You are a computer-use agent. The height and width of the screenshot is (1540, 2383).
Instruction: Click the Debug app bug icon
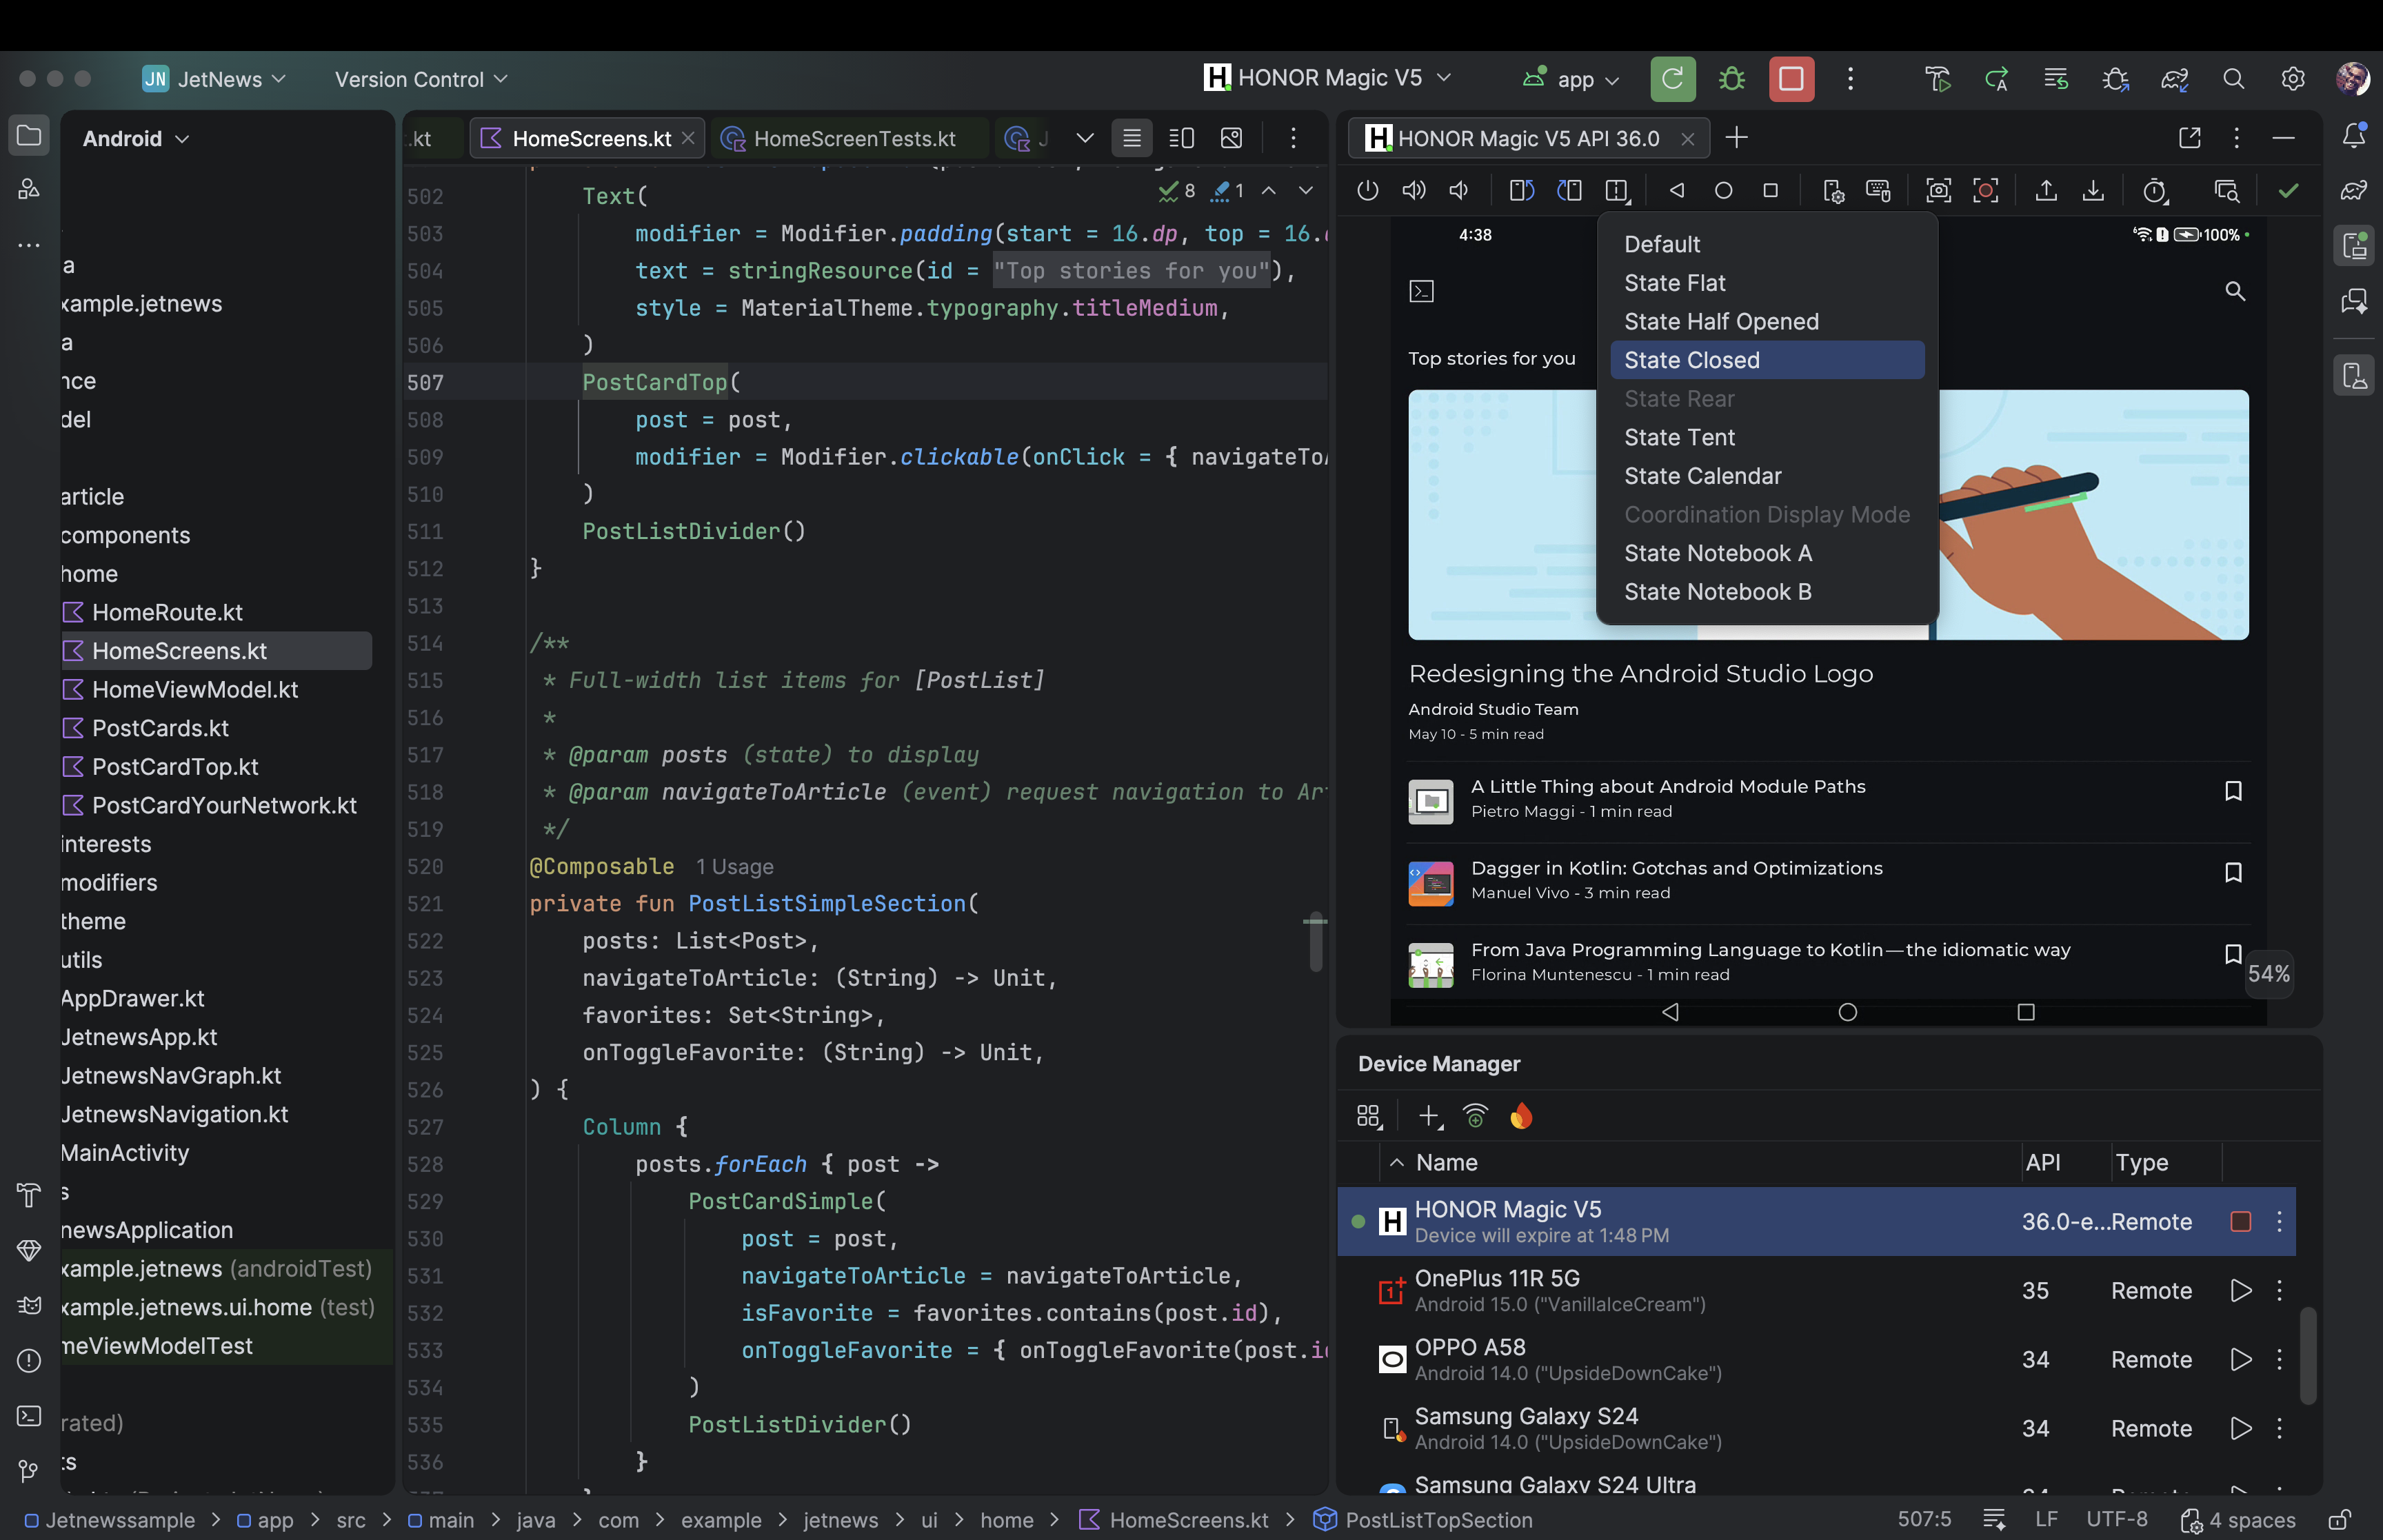(x=1732, y=79)
